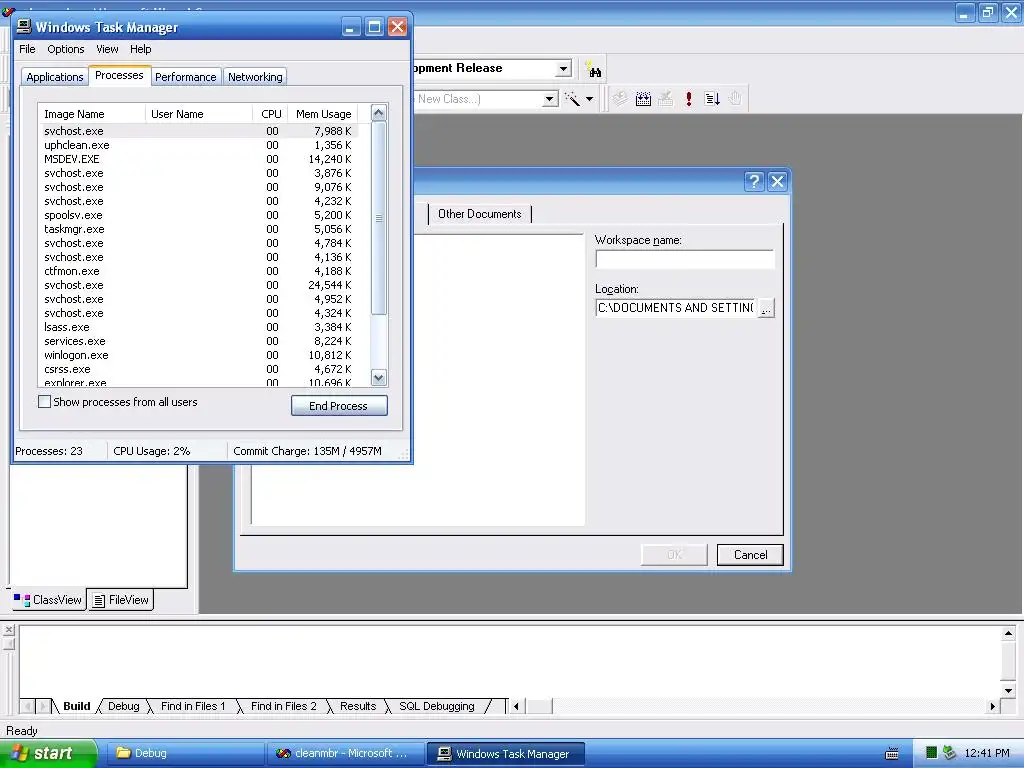Open the Other Documents tab

click(480, 214)
